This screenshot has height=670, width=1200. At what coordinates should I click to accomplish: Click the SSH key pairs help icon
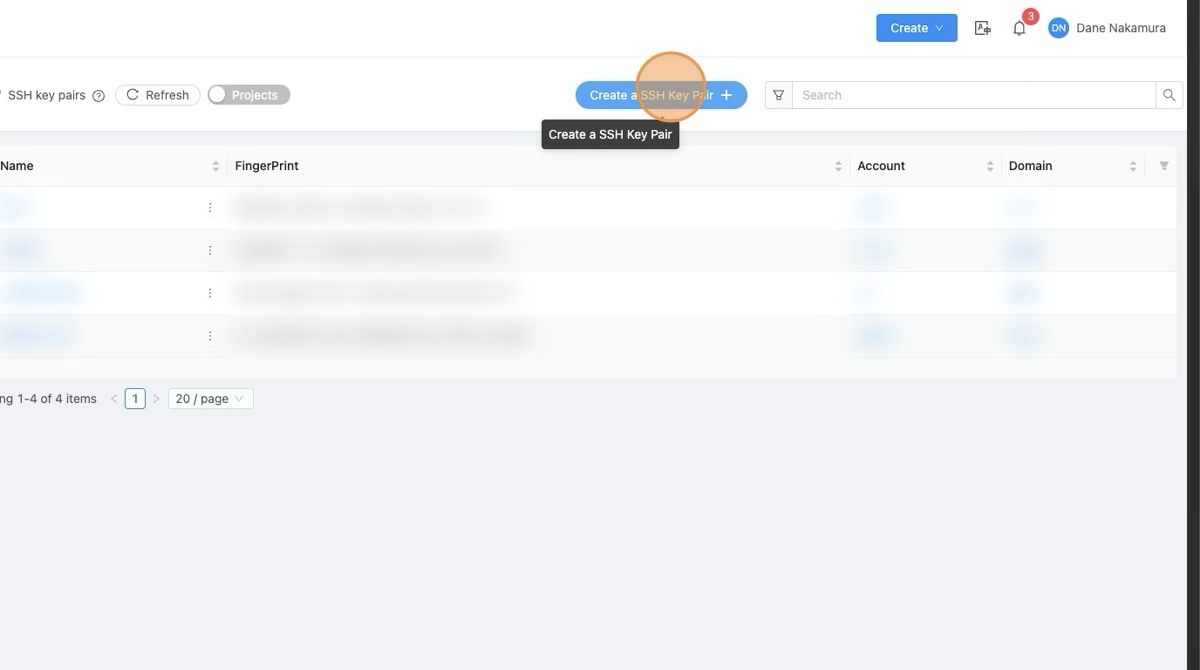point(98,96)
